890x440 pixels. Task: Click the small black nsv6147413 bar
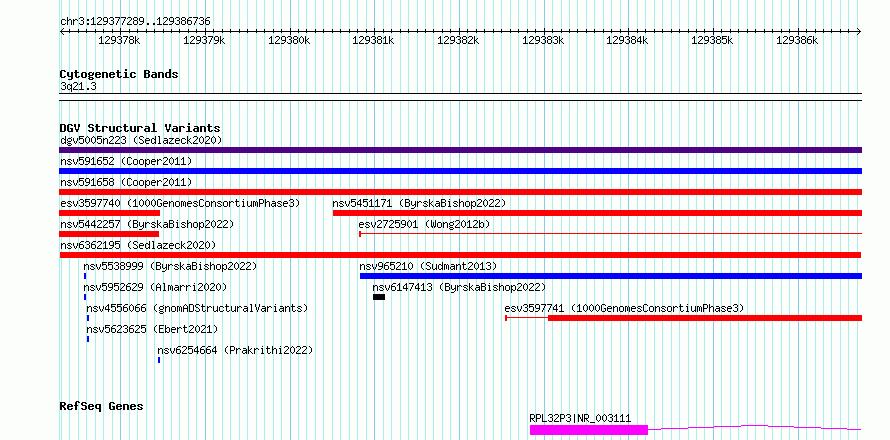379,297
